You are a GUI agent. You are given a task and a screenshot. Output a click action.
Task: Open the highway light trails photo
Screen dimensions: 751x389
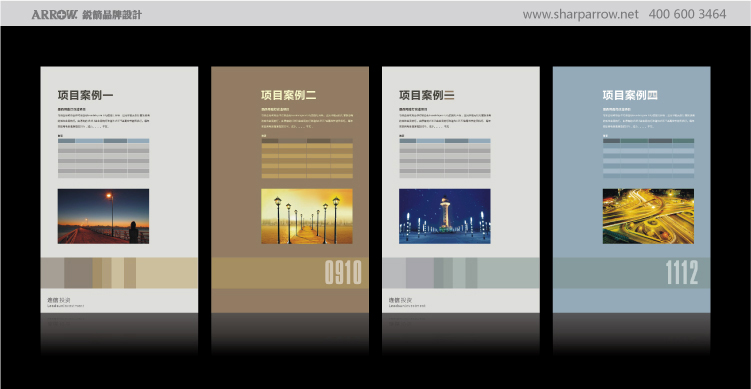coord(649,216)
